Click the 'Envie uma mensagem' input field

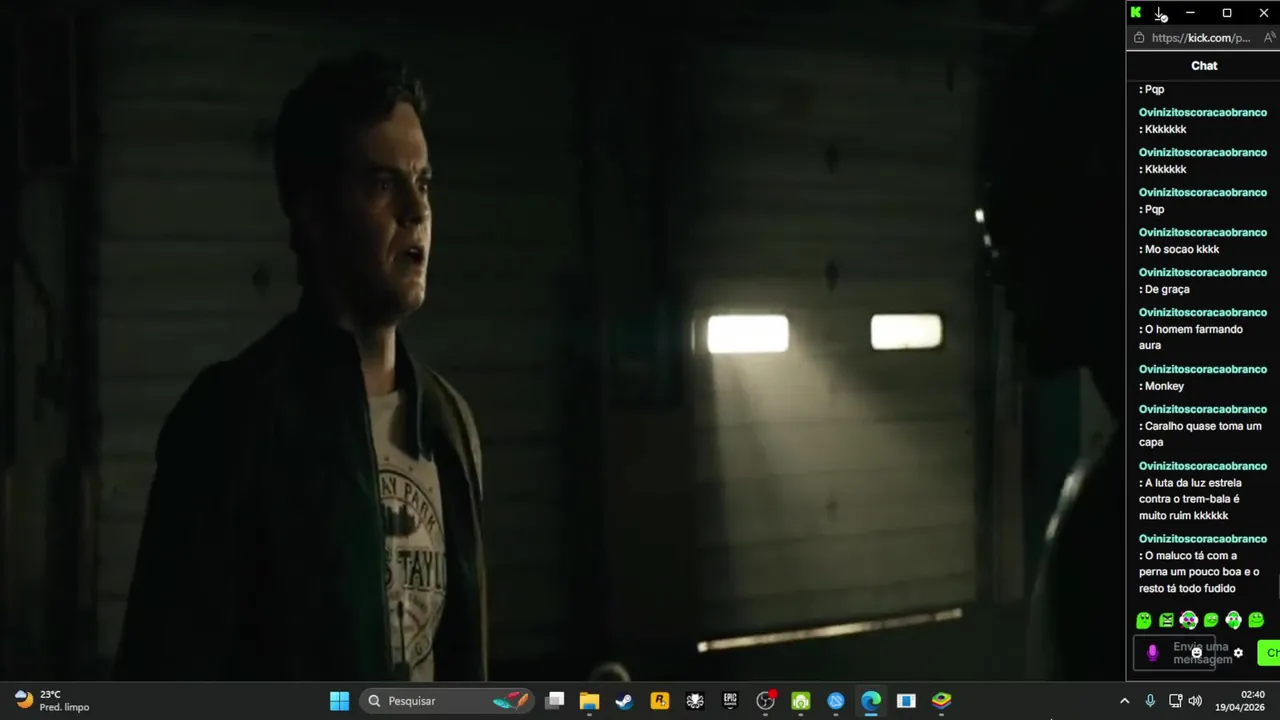click(1174, 653)
